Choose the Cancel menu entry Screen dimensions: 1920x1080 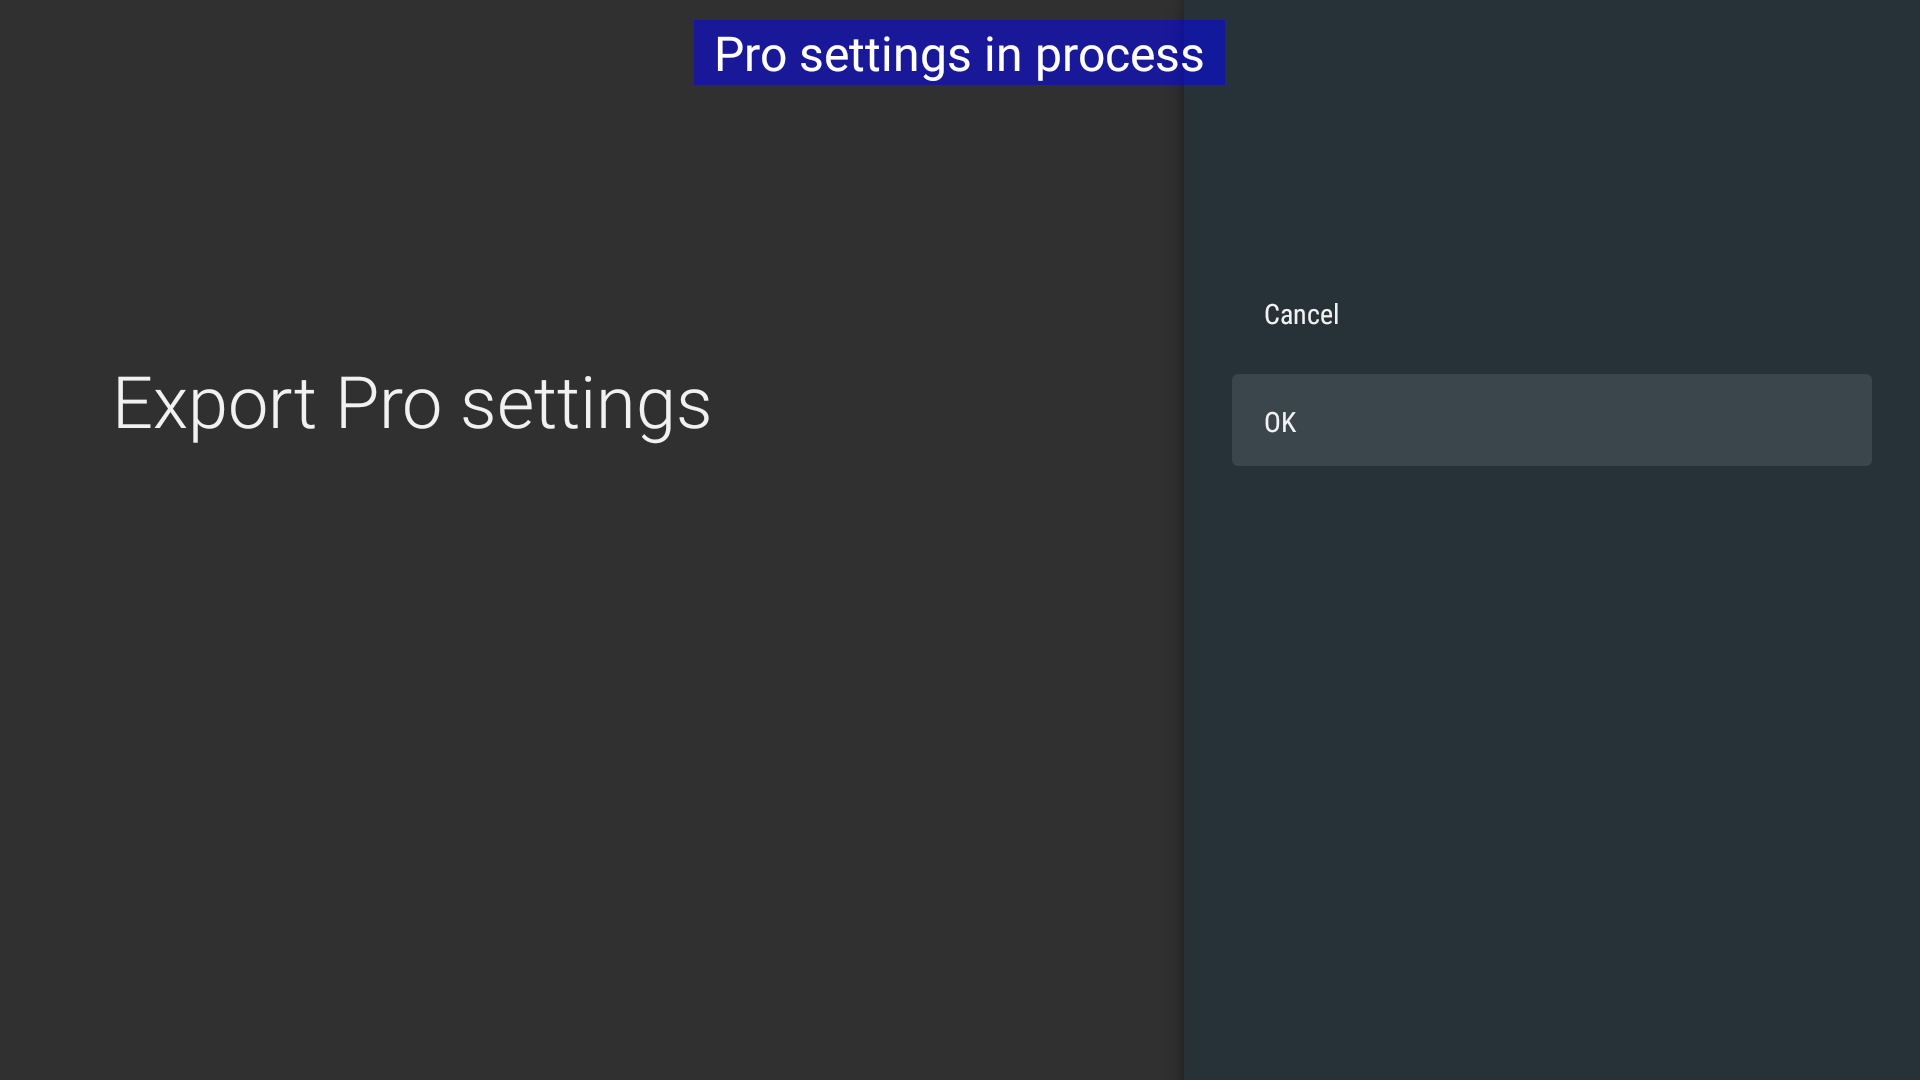click(x=1550, y=314)
